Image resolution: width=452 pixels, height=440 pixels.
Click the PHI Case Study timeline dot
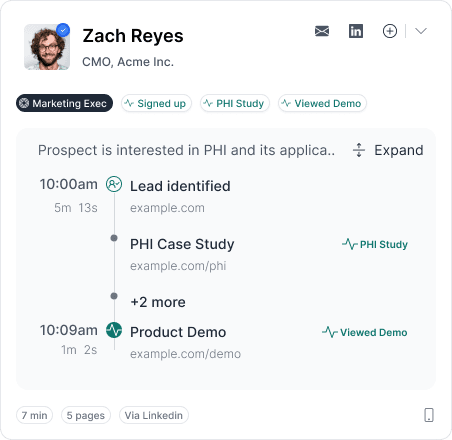coord(114,238)
